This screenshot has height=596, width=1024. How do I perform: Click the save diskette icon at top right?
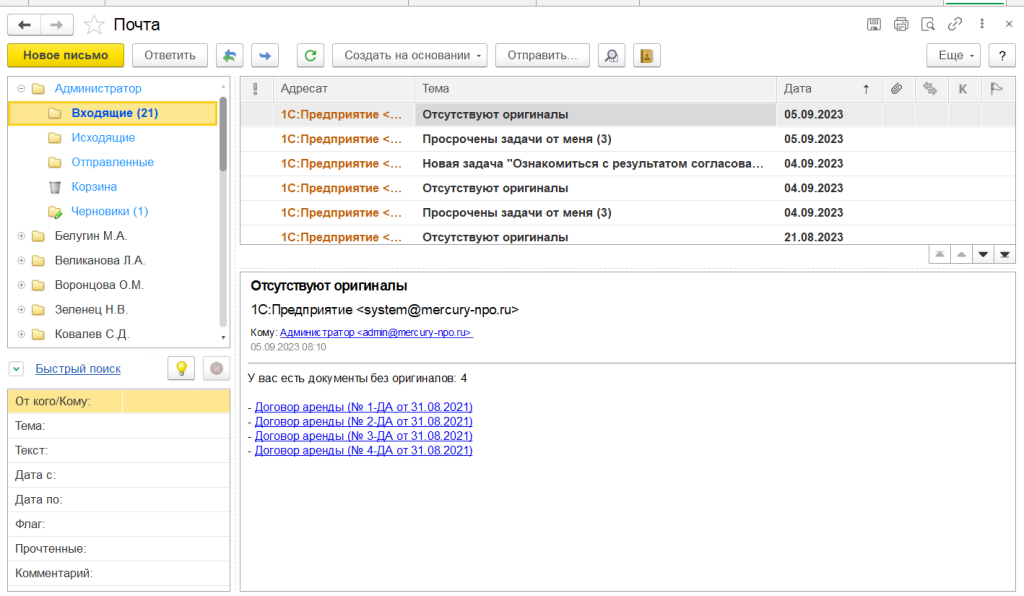pos(874,25)
